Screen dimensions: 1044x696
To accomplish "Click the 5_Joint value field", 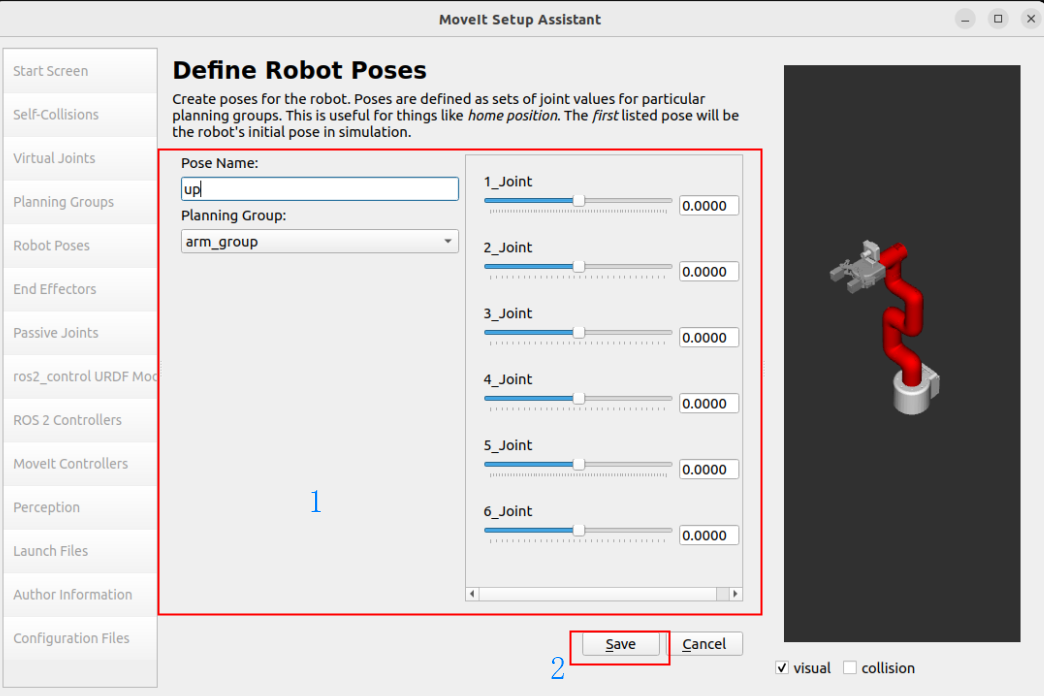I will click(x=709, y=470).
